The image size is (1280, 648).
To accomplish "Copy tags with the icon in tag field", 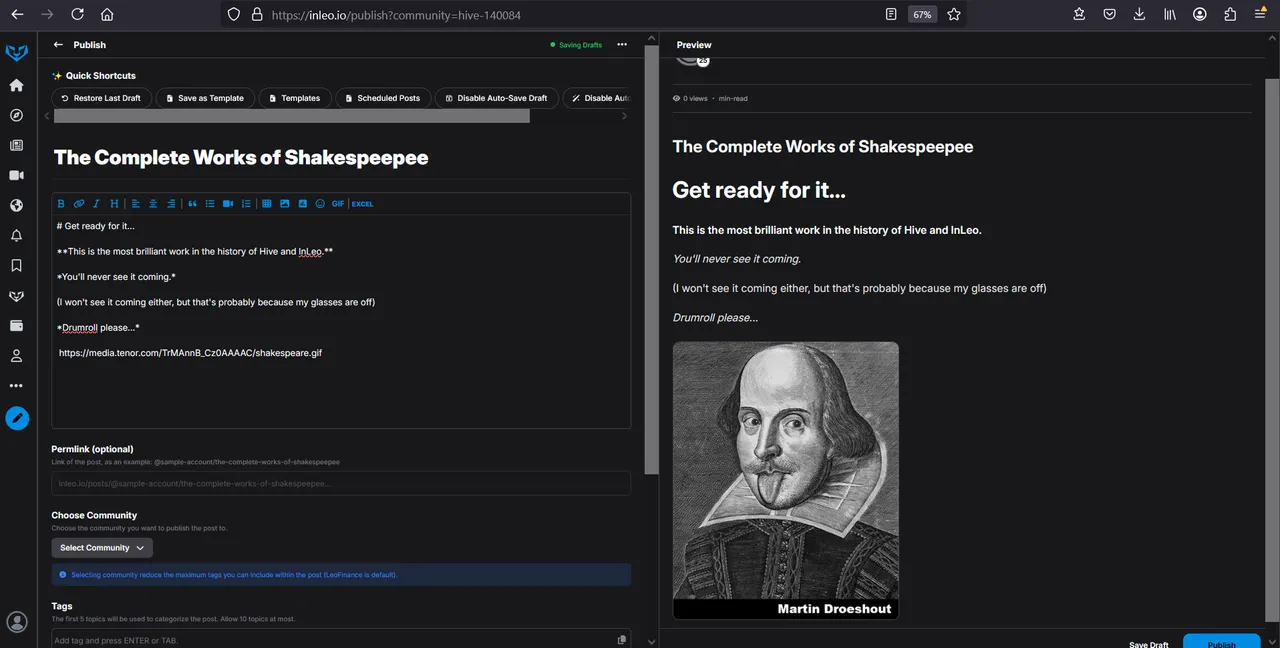I will [622, 640].
